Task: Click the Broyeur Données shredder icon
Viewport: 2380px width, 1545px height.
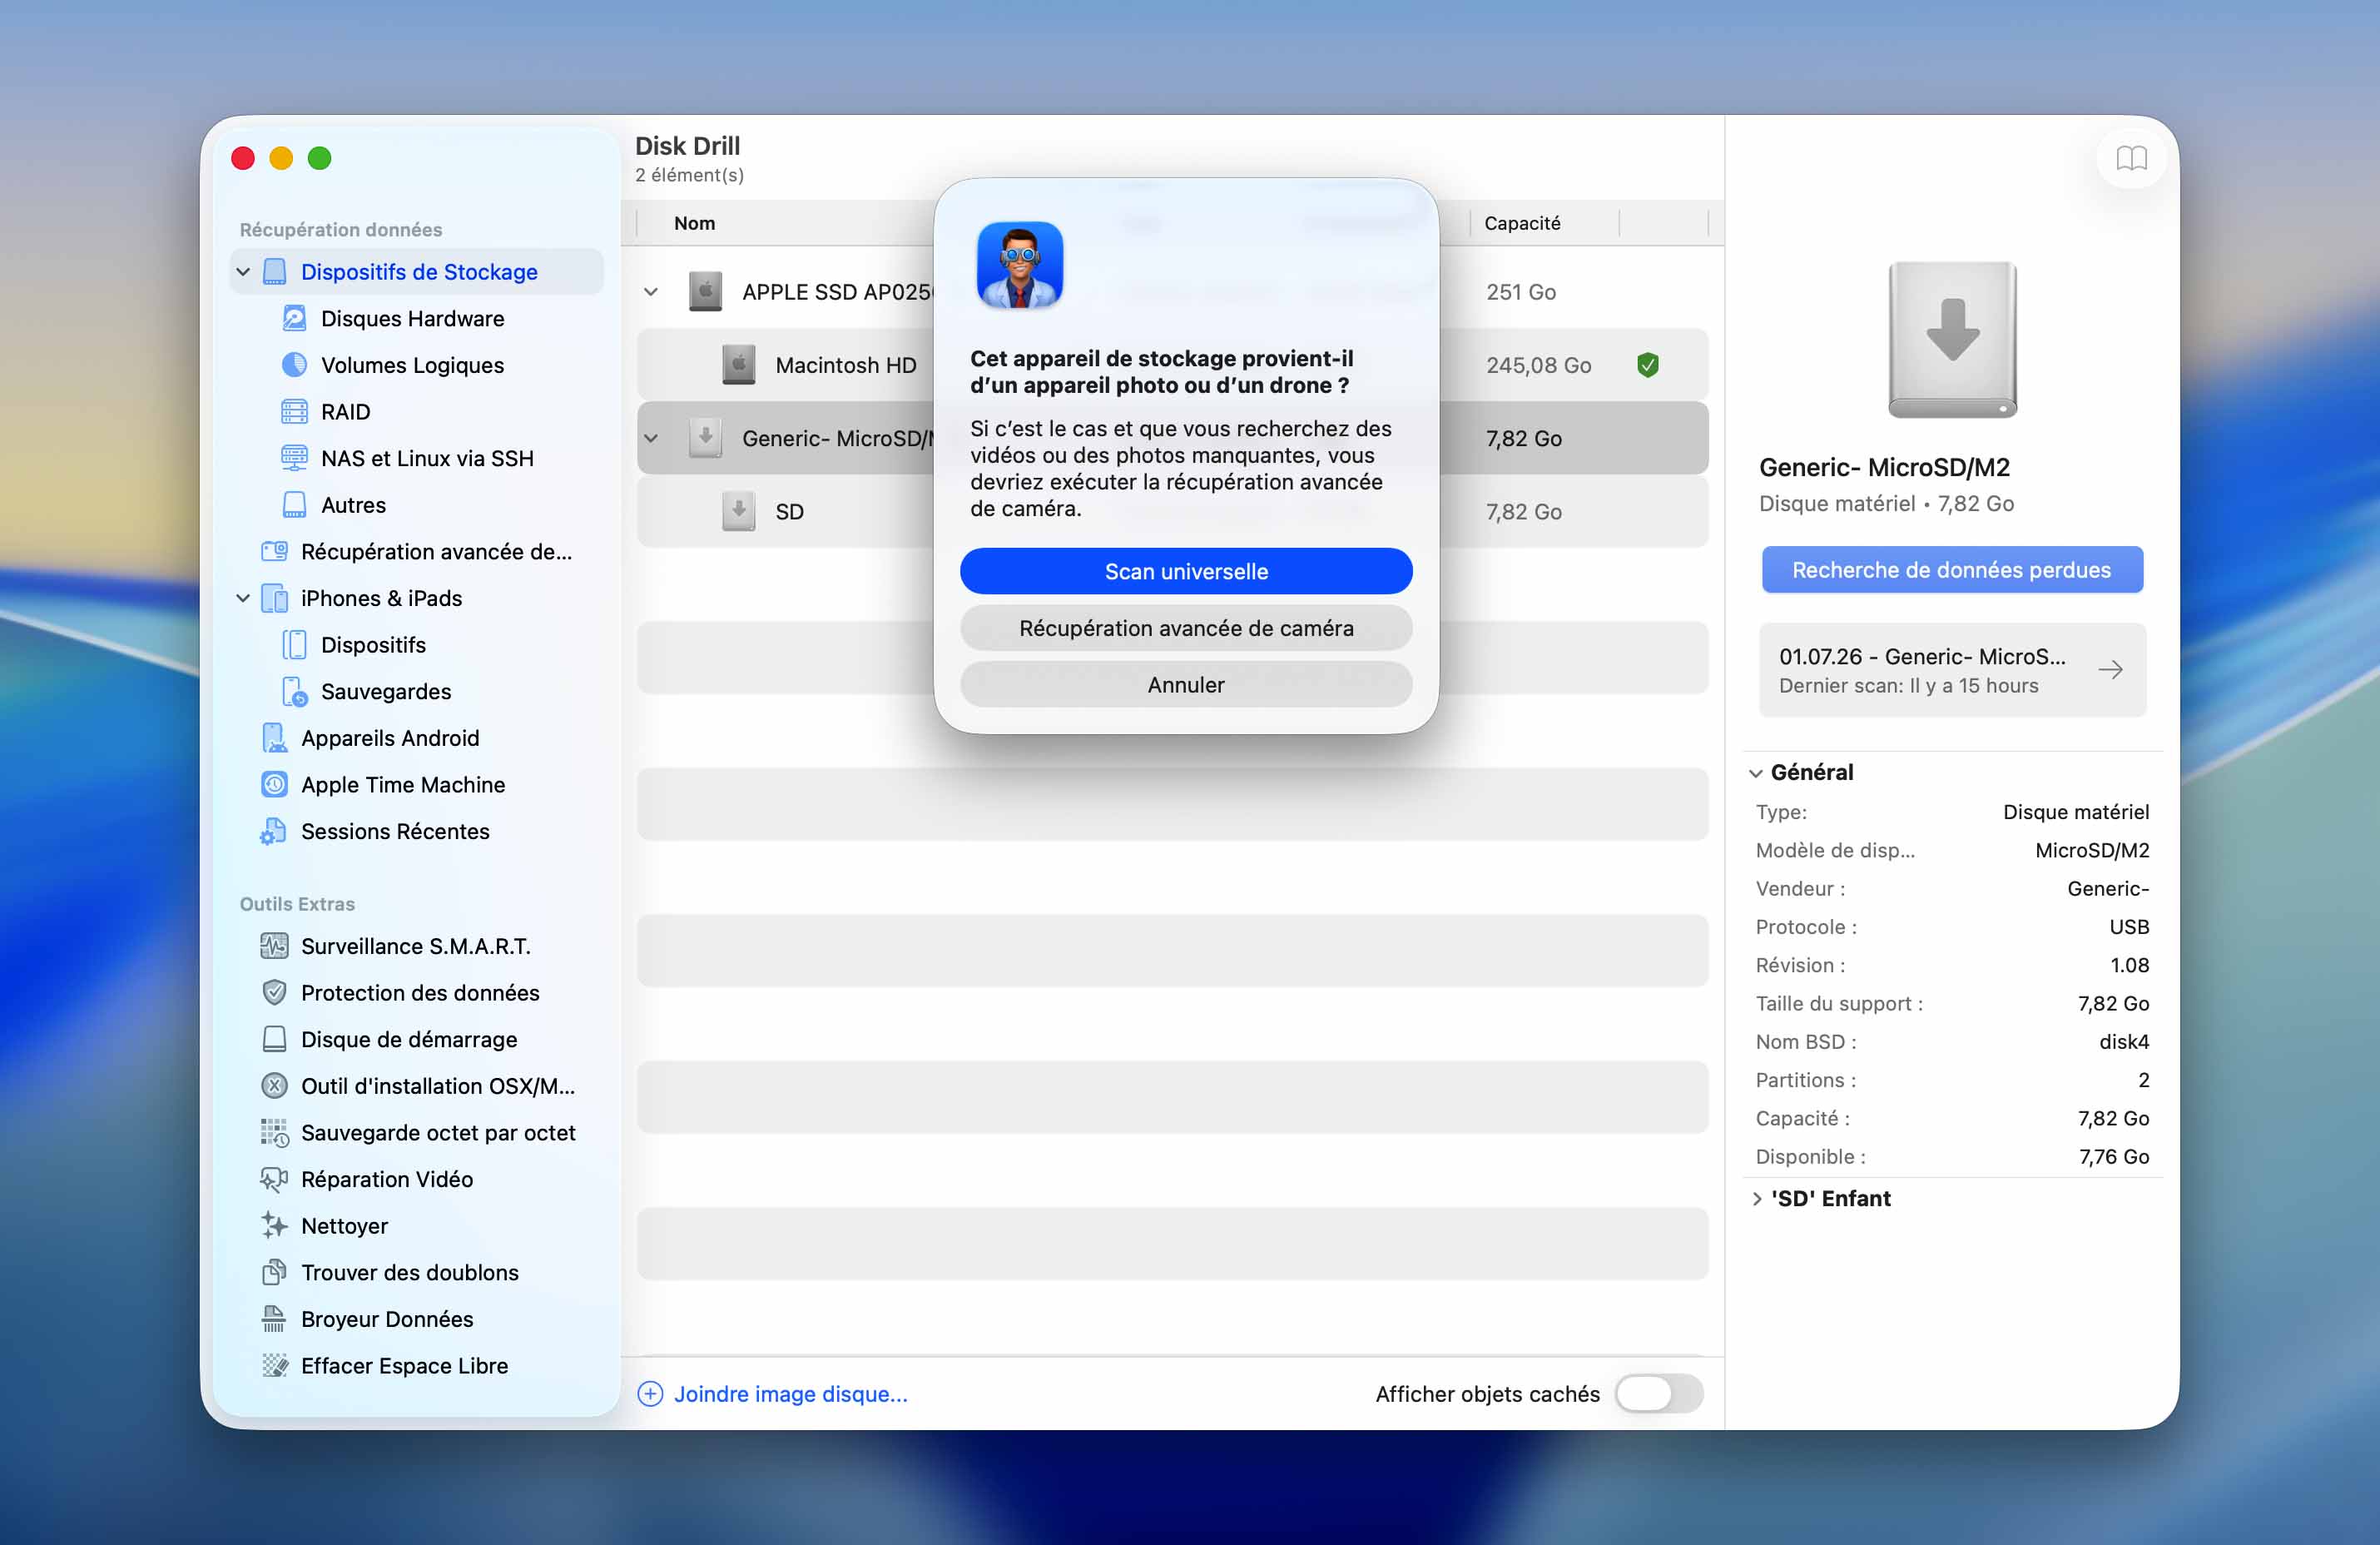Action: (x=274, y=1319)
